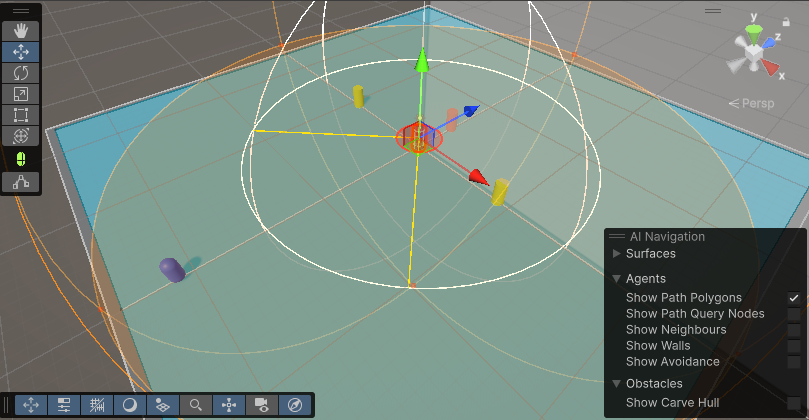
Task: Toggle the Tools overlay with four-arrow icon
Action: pos(31,405)
